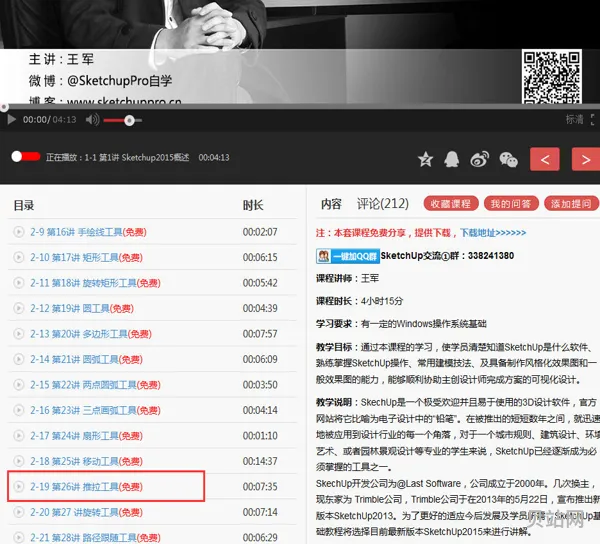Viewport: 600px width, 544px height.
Task: Open lesson 2-21 第28讲 路径跟随工具
Action: [95, 537]
